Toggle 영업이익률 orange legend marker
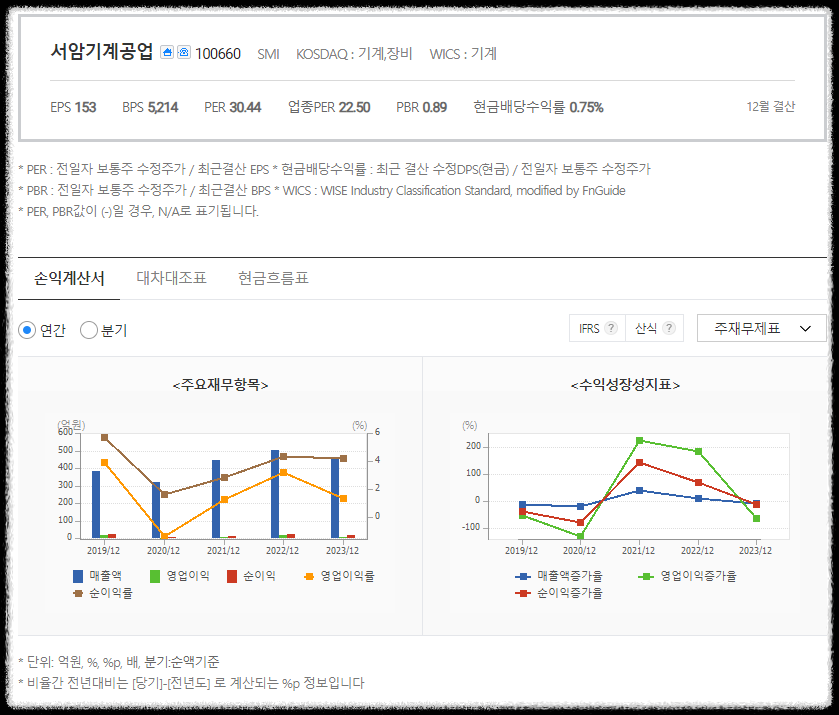Image resolution: width=839 pixels, height=715 pixels. click(x=309, y=576)
